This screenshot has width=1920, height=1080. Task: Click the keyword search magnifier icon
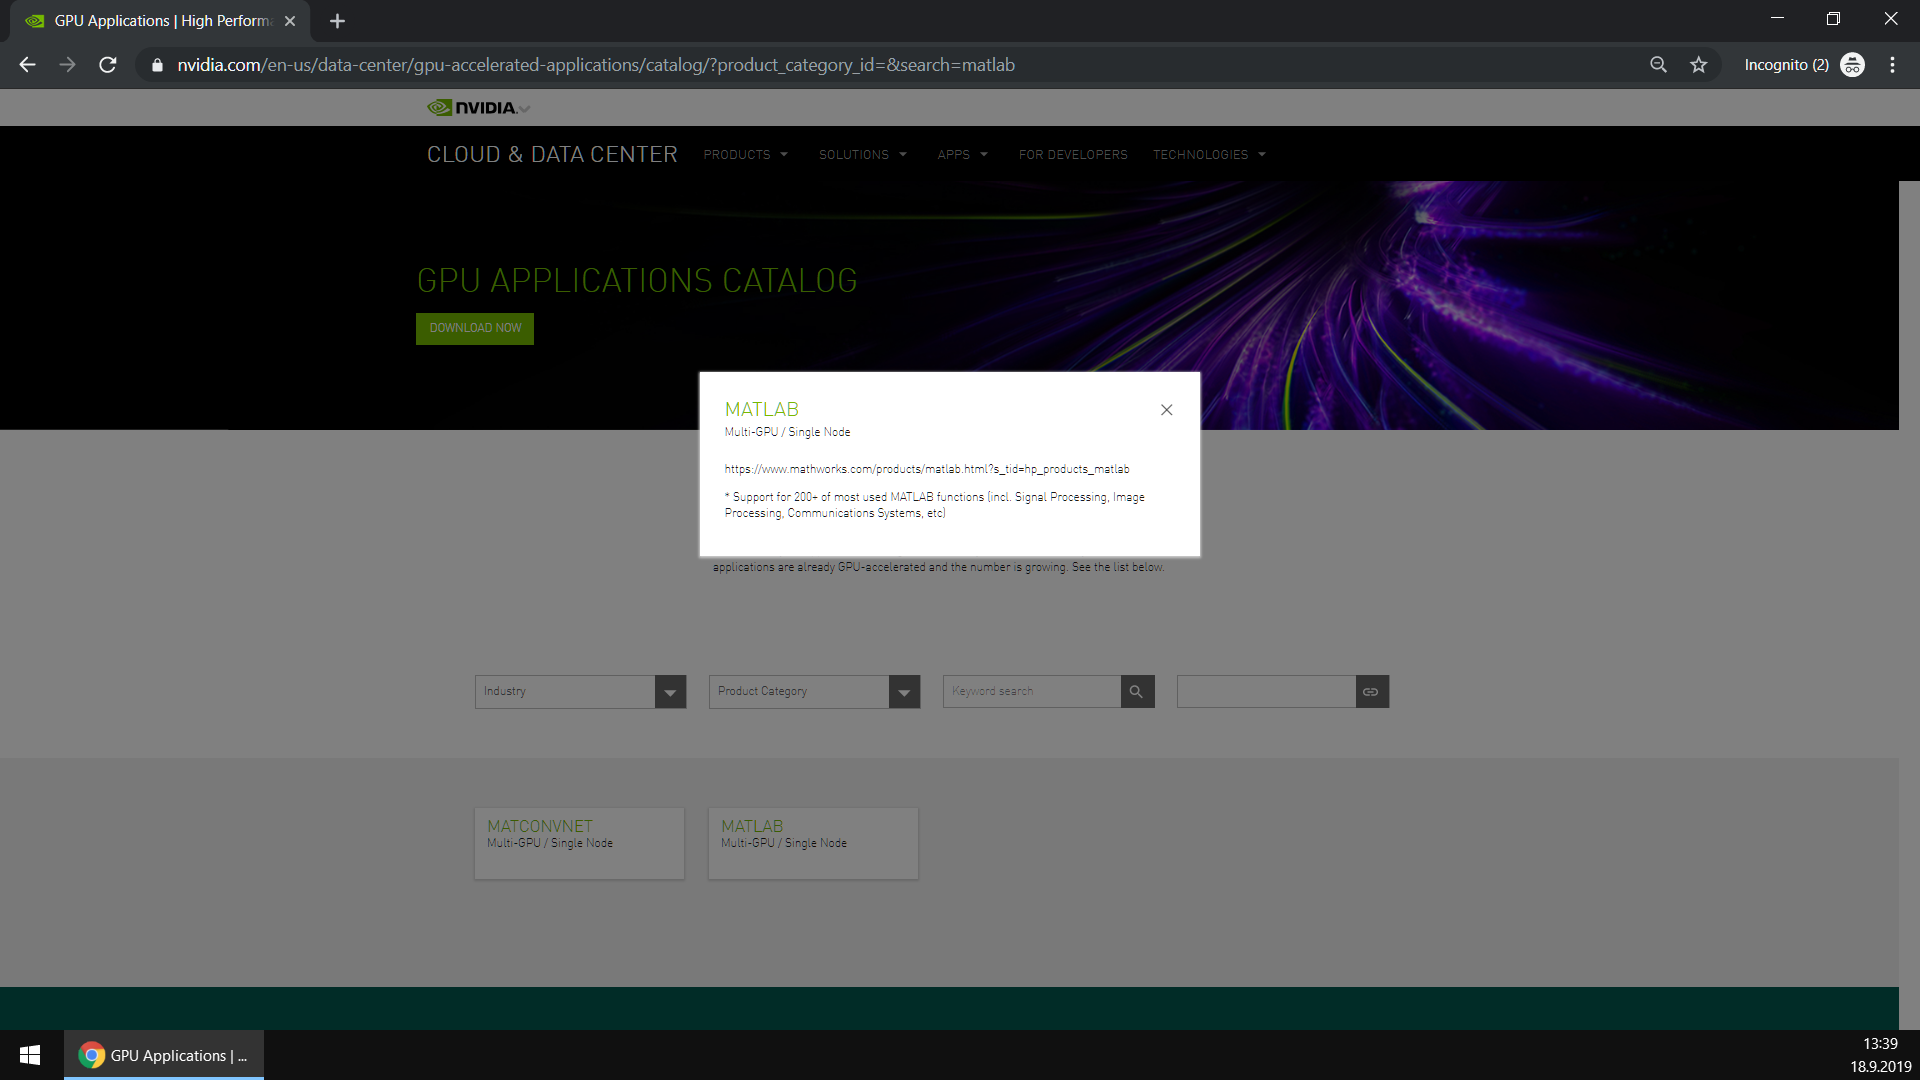coord(1136,692)
